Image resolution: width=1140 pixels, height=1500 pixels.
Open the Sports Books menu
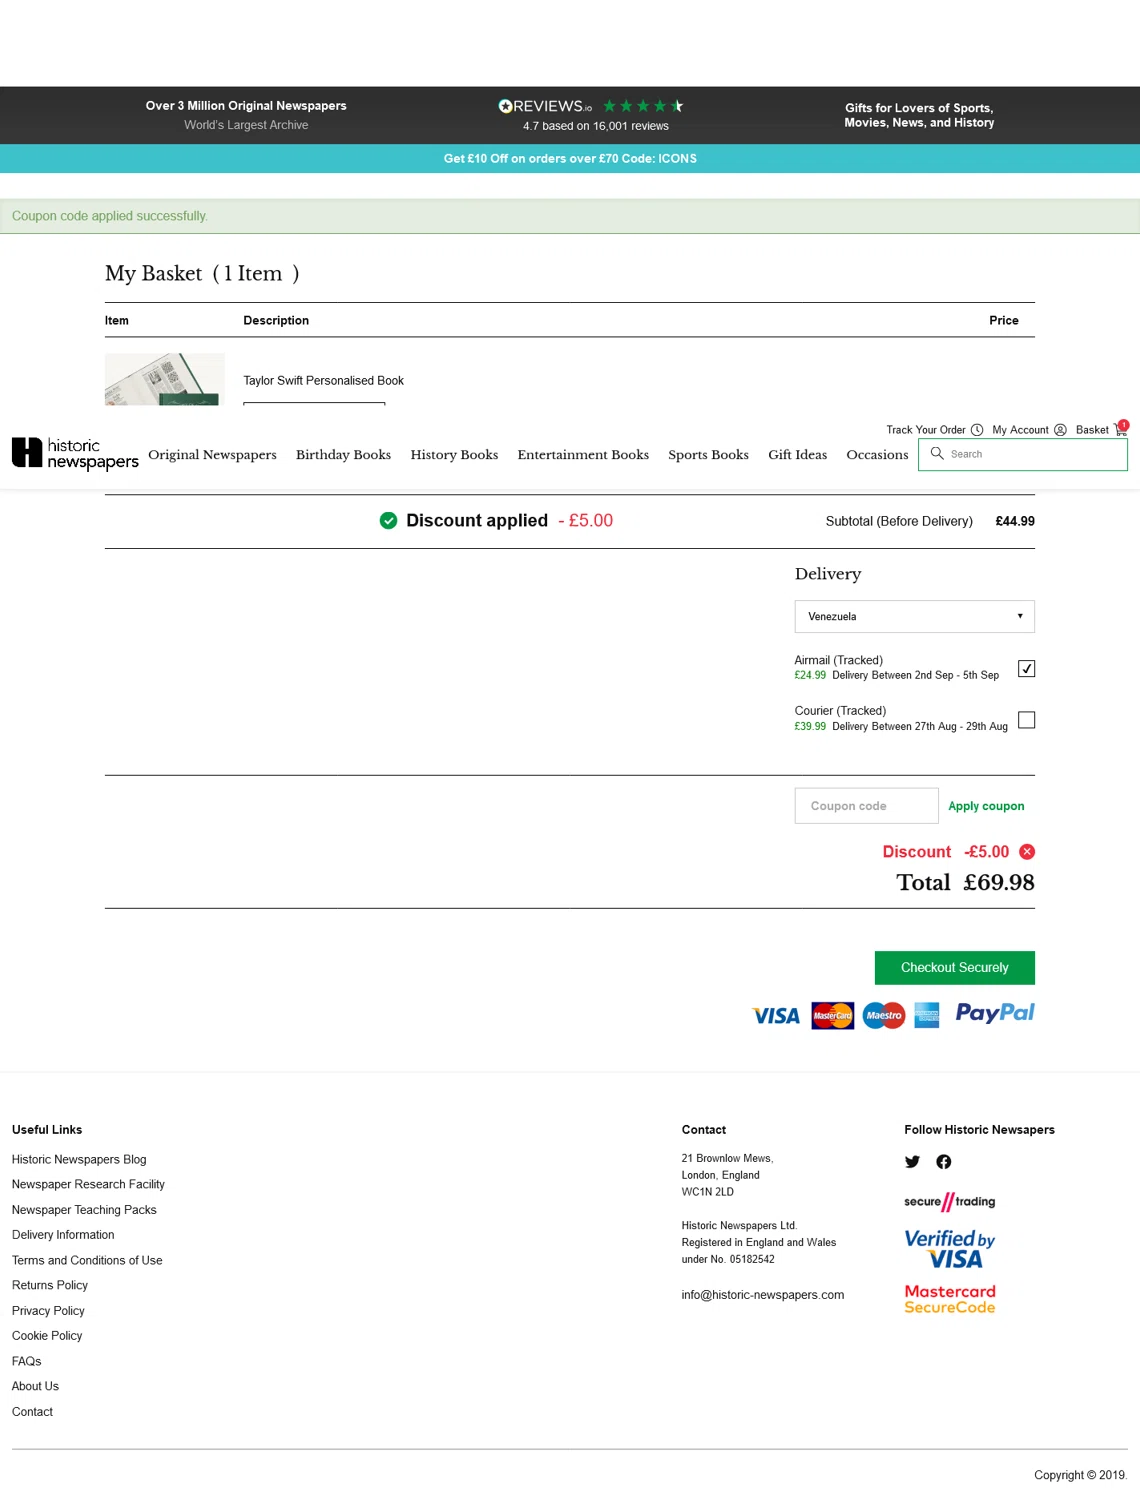point(708,455)
